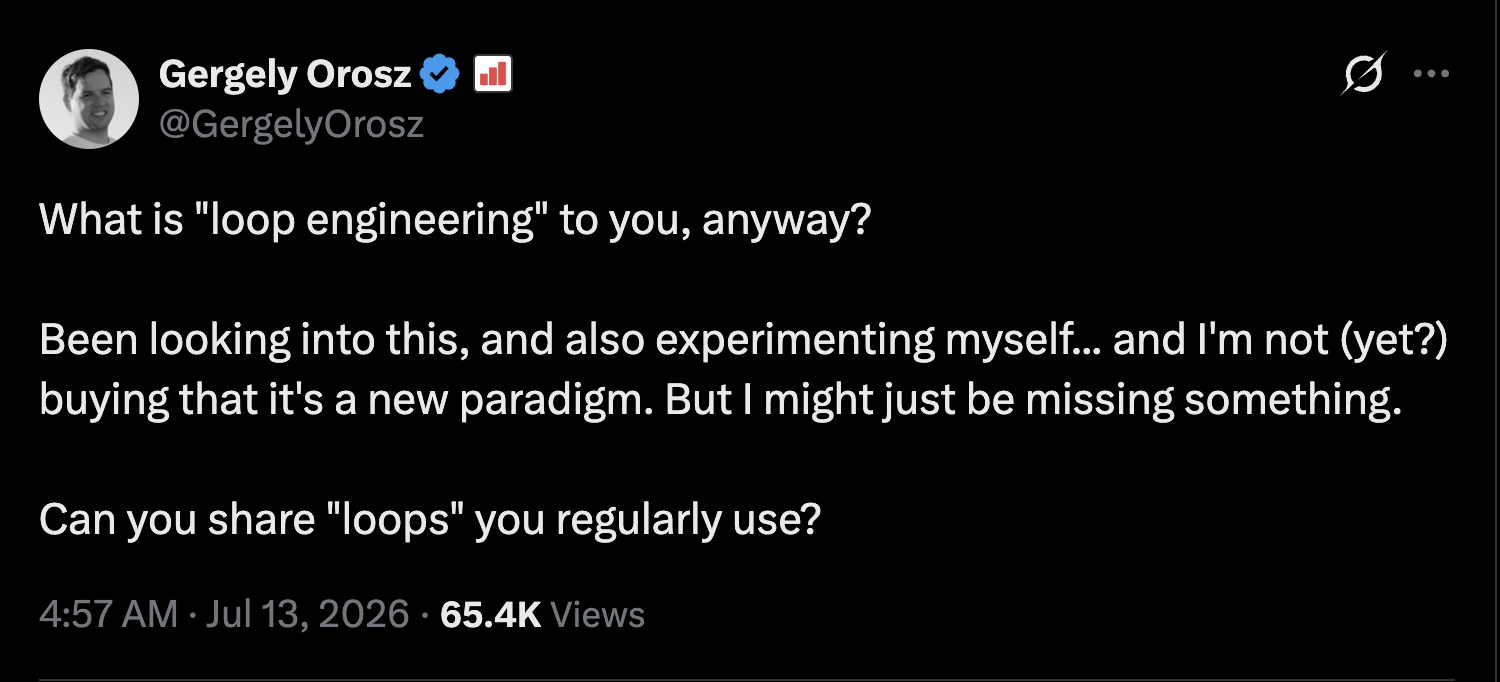
Task: Click the Jul 13, 2026 date
Action: click(x=307, y=614)
